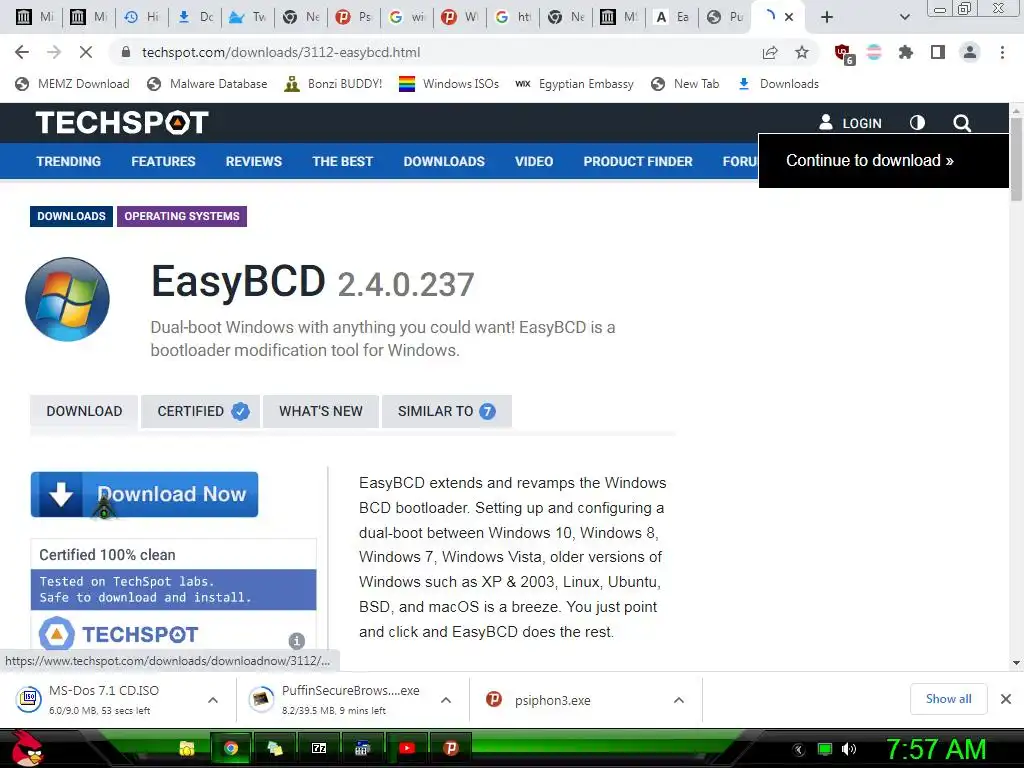The image size is (1024, 768).
Task: Open a new browser tab with plus
Action: (827, 17)
